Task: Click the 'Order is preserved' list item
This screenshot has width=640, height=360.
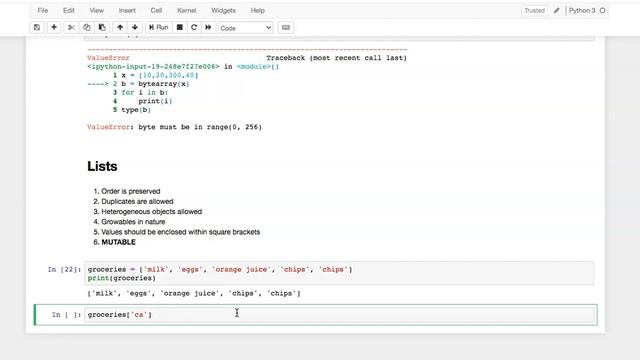Action: click(131, 191)
